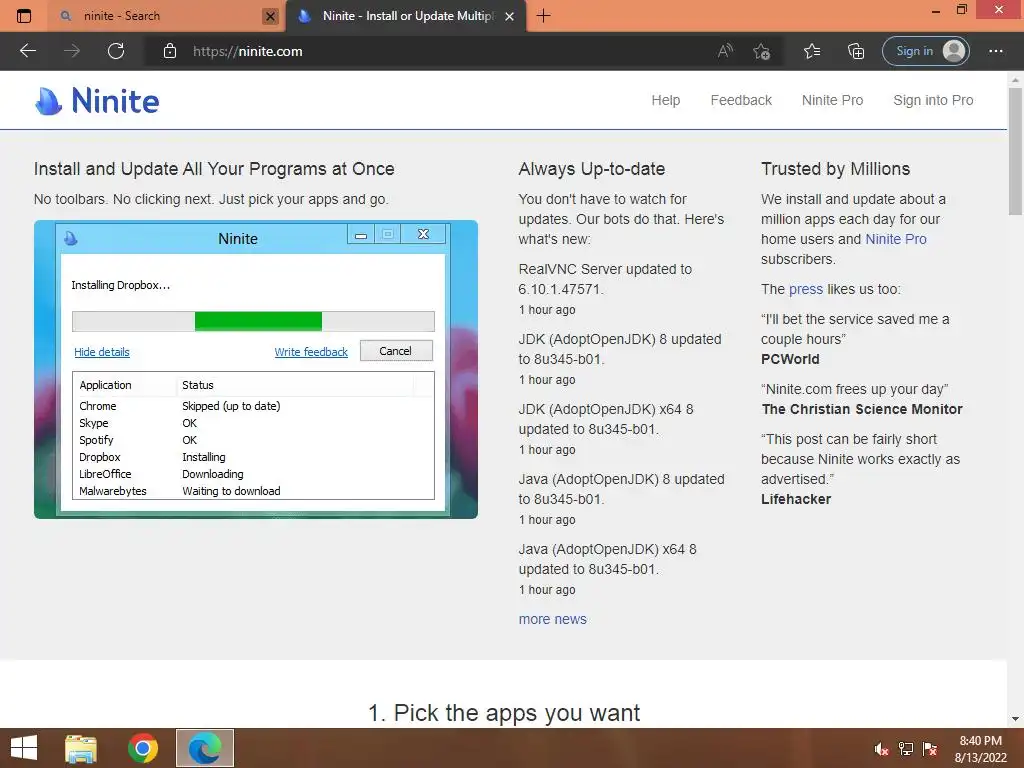This screenshot has height=768, width=1024.
Task: Click 'Java (AdoptOpenJDK) x64 8' news item
Action: click(x=607, y=558)
